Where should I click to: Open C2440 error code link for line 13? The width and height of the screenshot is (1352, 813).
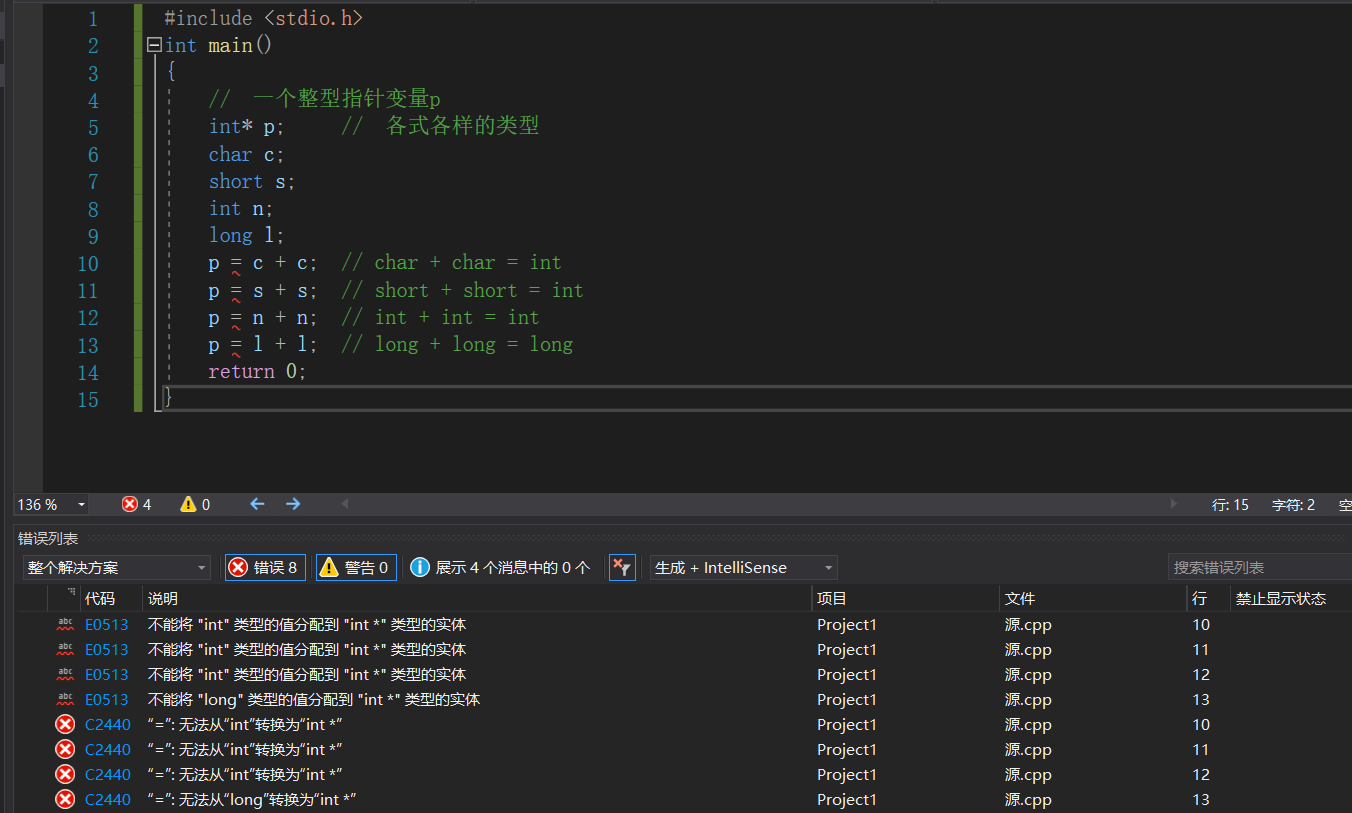pyautogui.click(x=108, y=799)
